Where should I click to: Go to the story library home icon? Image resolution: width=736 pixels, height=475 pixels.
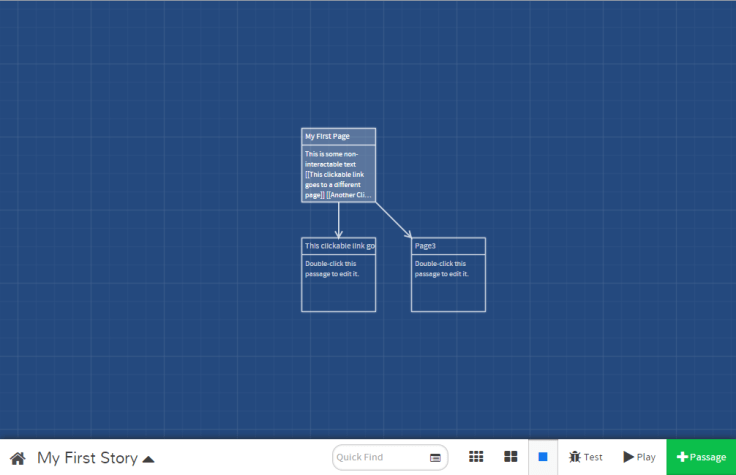click(x=17, y=458)
